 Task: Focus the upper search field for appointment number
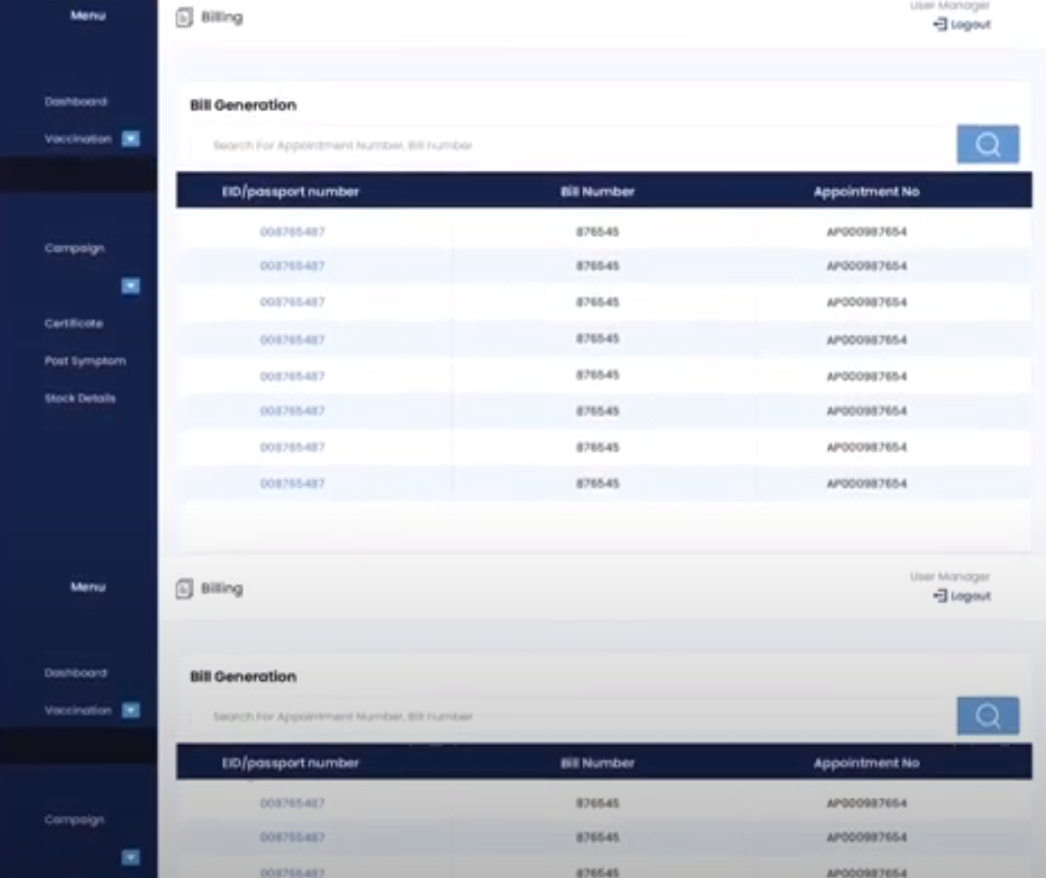point(572,145)
